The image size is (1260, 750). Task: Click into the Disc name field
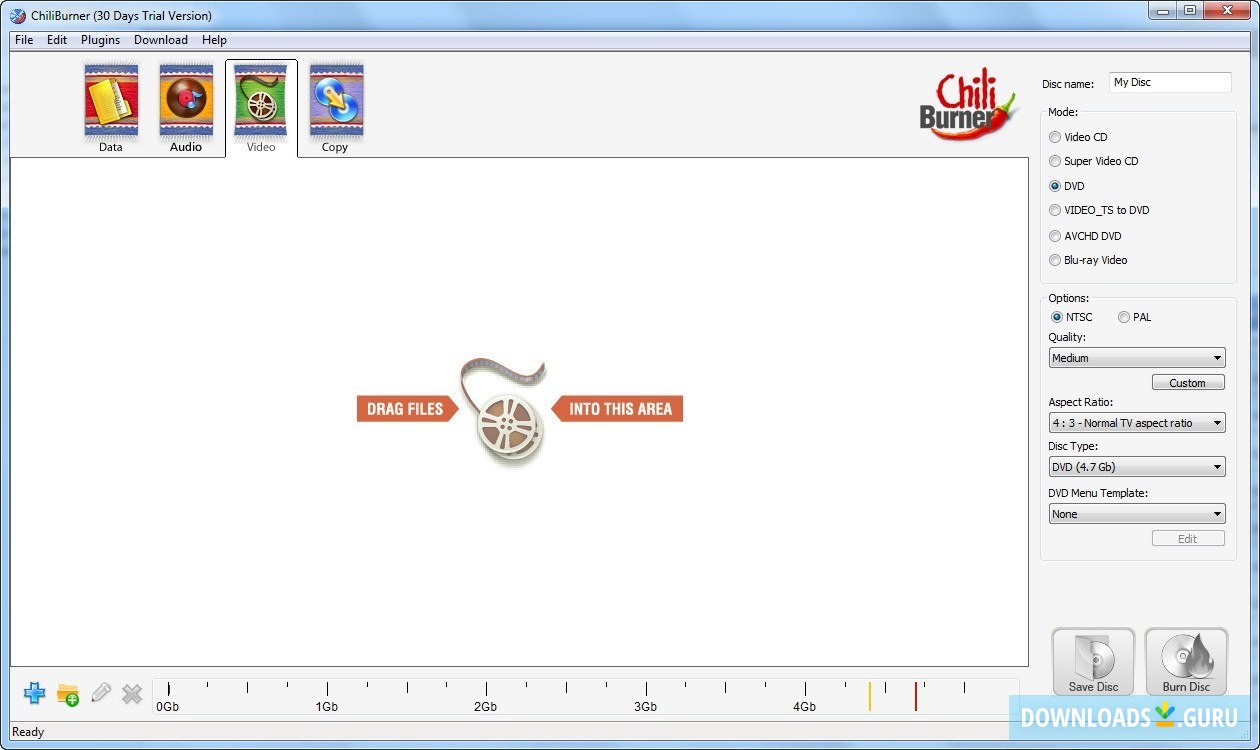[1170, 83]
